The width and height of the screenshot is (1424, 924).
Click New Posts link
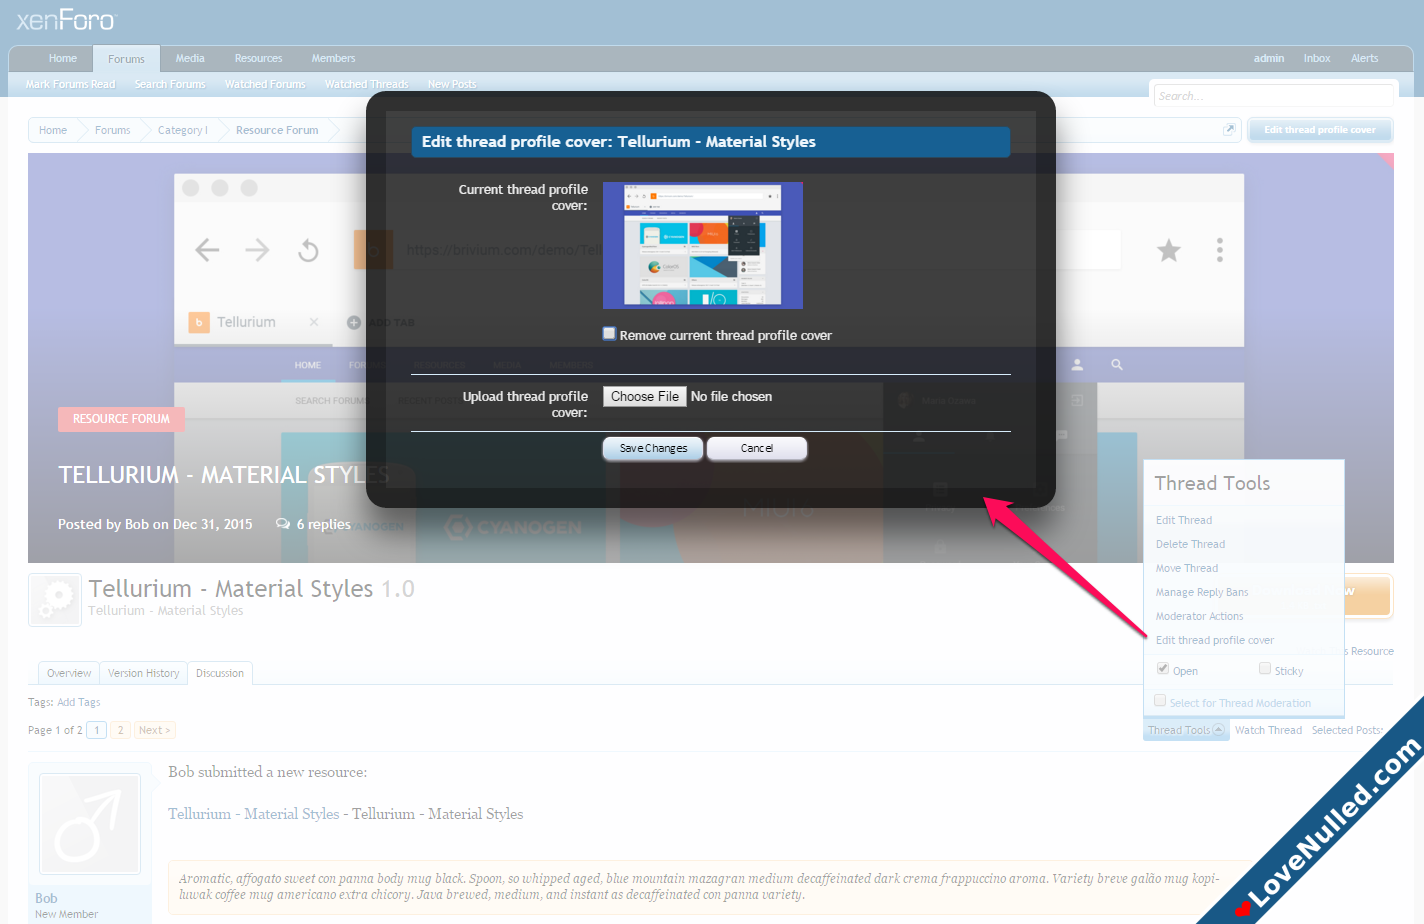[x=452, y=84]
